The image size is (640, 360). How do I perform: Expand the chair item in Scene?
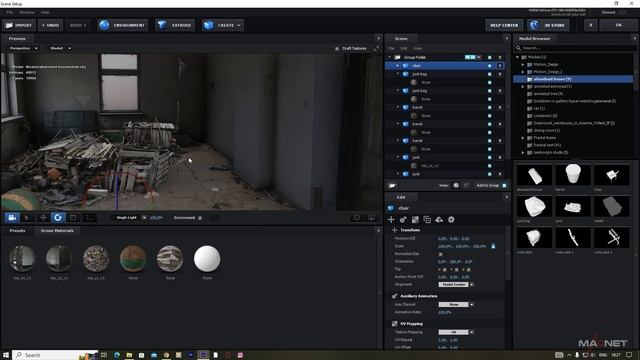pyautogui.click(x=398, y=66)
